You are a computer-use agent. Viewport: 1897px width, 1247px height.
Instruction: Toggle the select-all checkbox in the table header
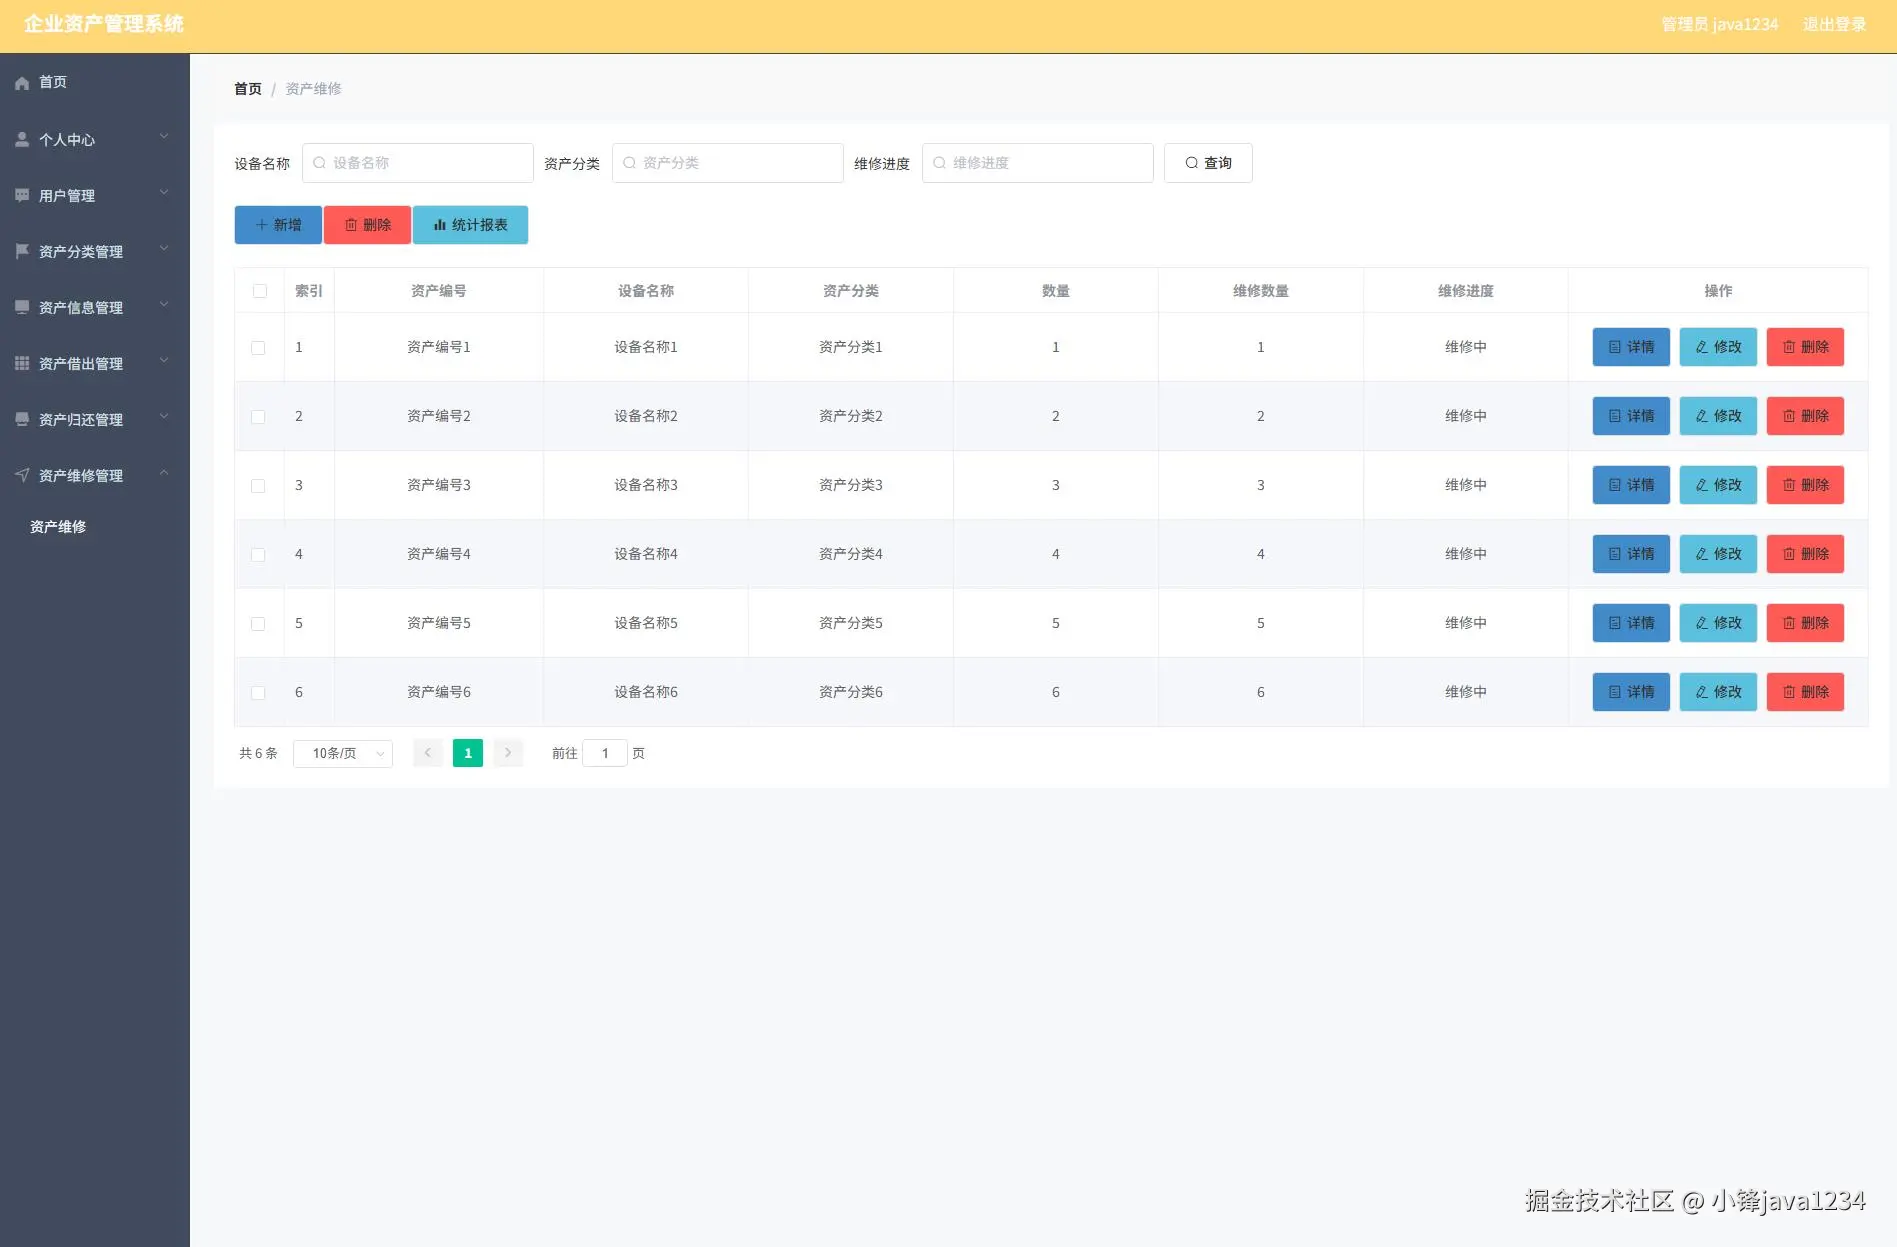point(260,291)
